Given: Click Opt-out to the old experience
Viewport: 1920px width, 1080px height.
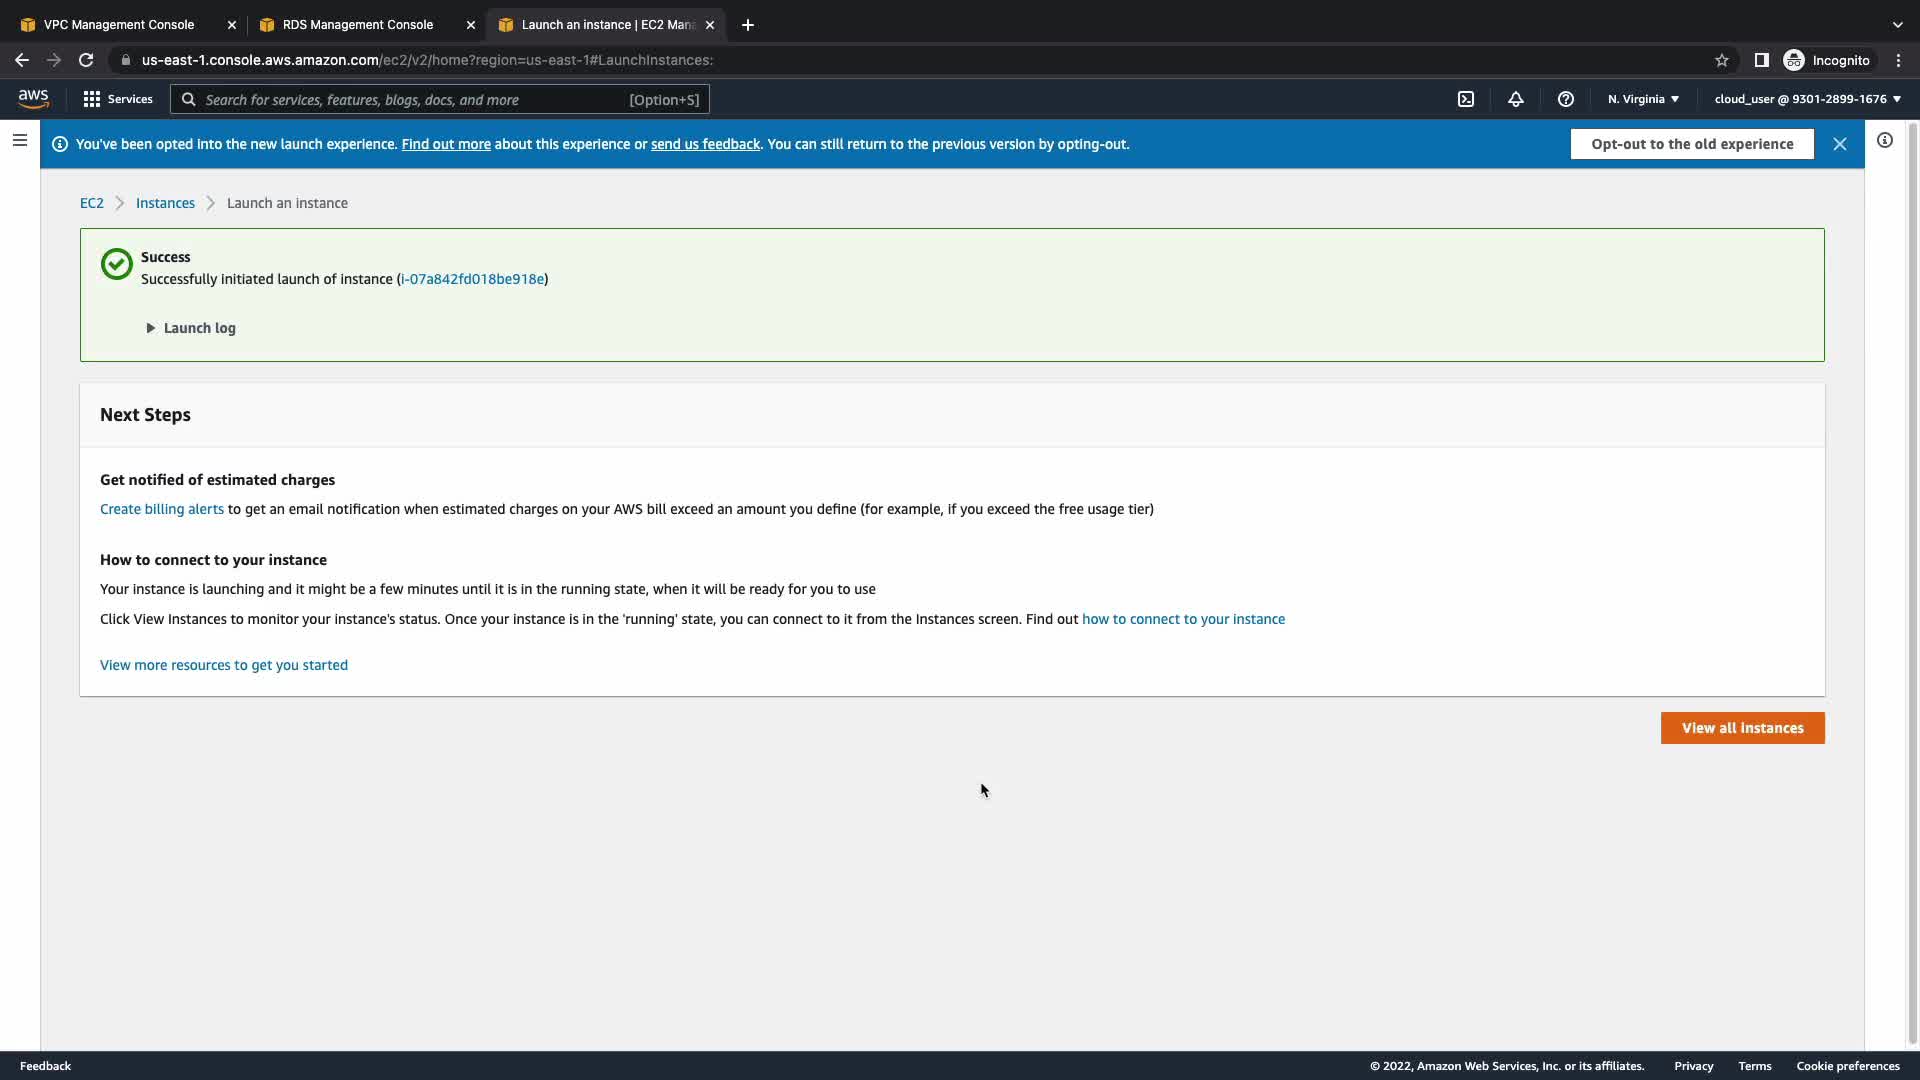Looking at the screenshot, I should [x=1692, y=144].
